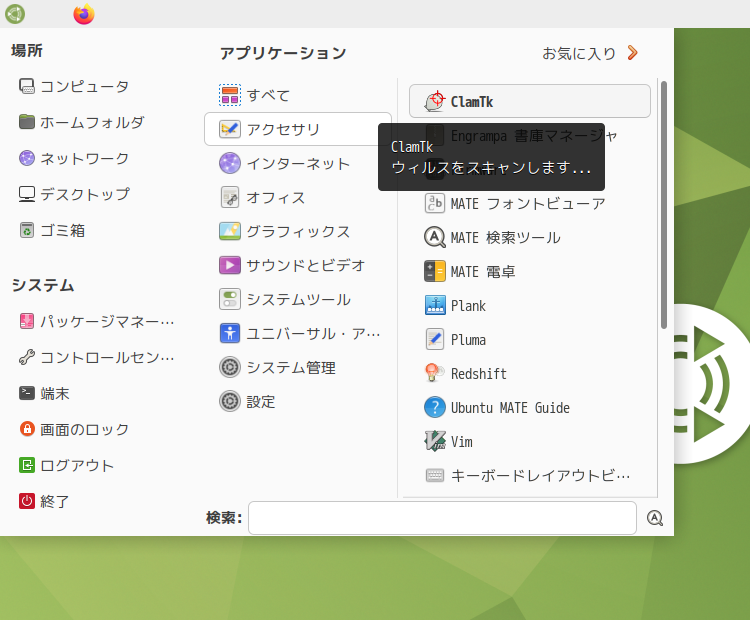The width and height of the screenshot is (750, 620).
Task: Click inside the 検索 search field
Action: (442, 518)
